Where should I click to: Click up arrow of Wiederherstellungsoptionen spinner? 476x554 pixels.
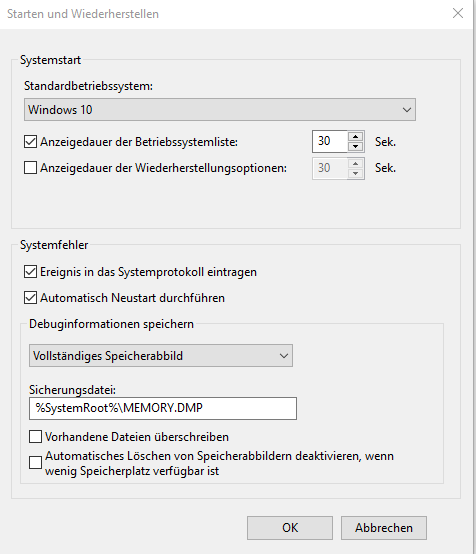tap(355, 163)
